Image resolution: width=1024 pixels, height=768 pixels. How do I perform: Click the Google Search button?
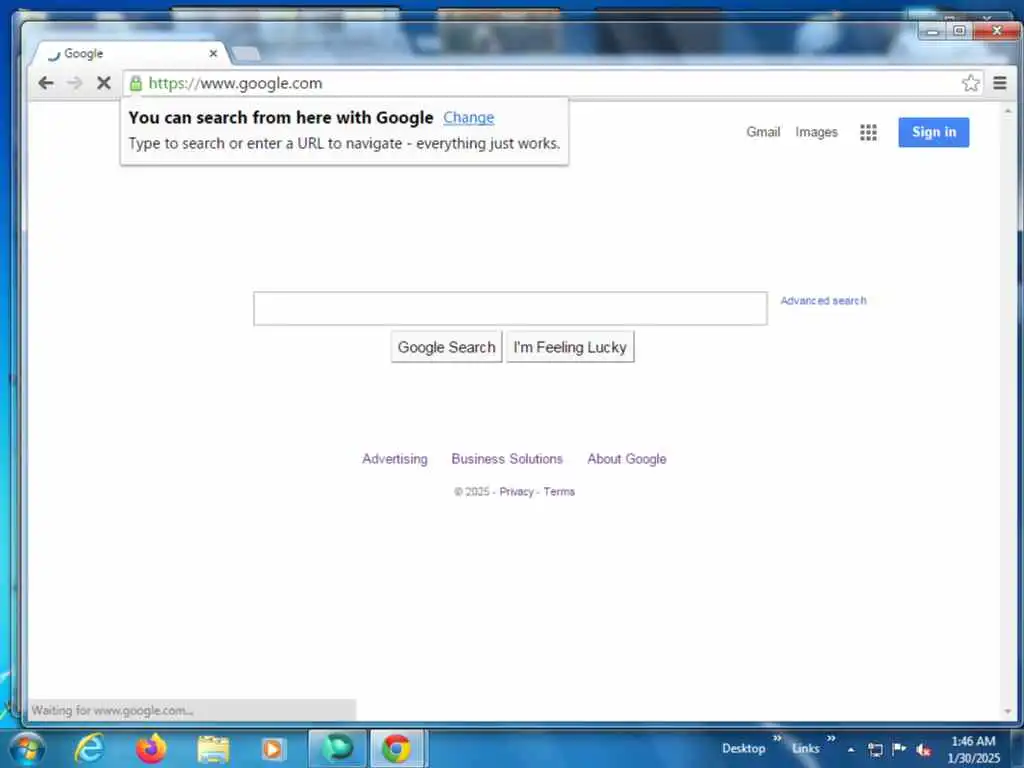(x=447, y=347)
